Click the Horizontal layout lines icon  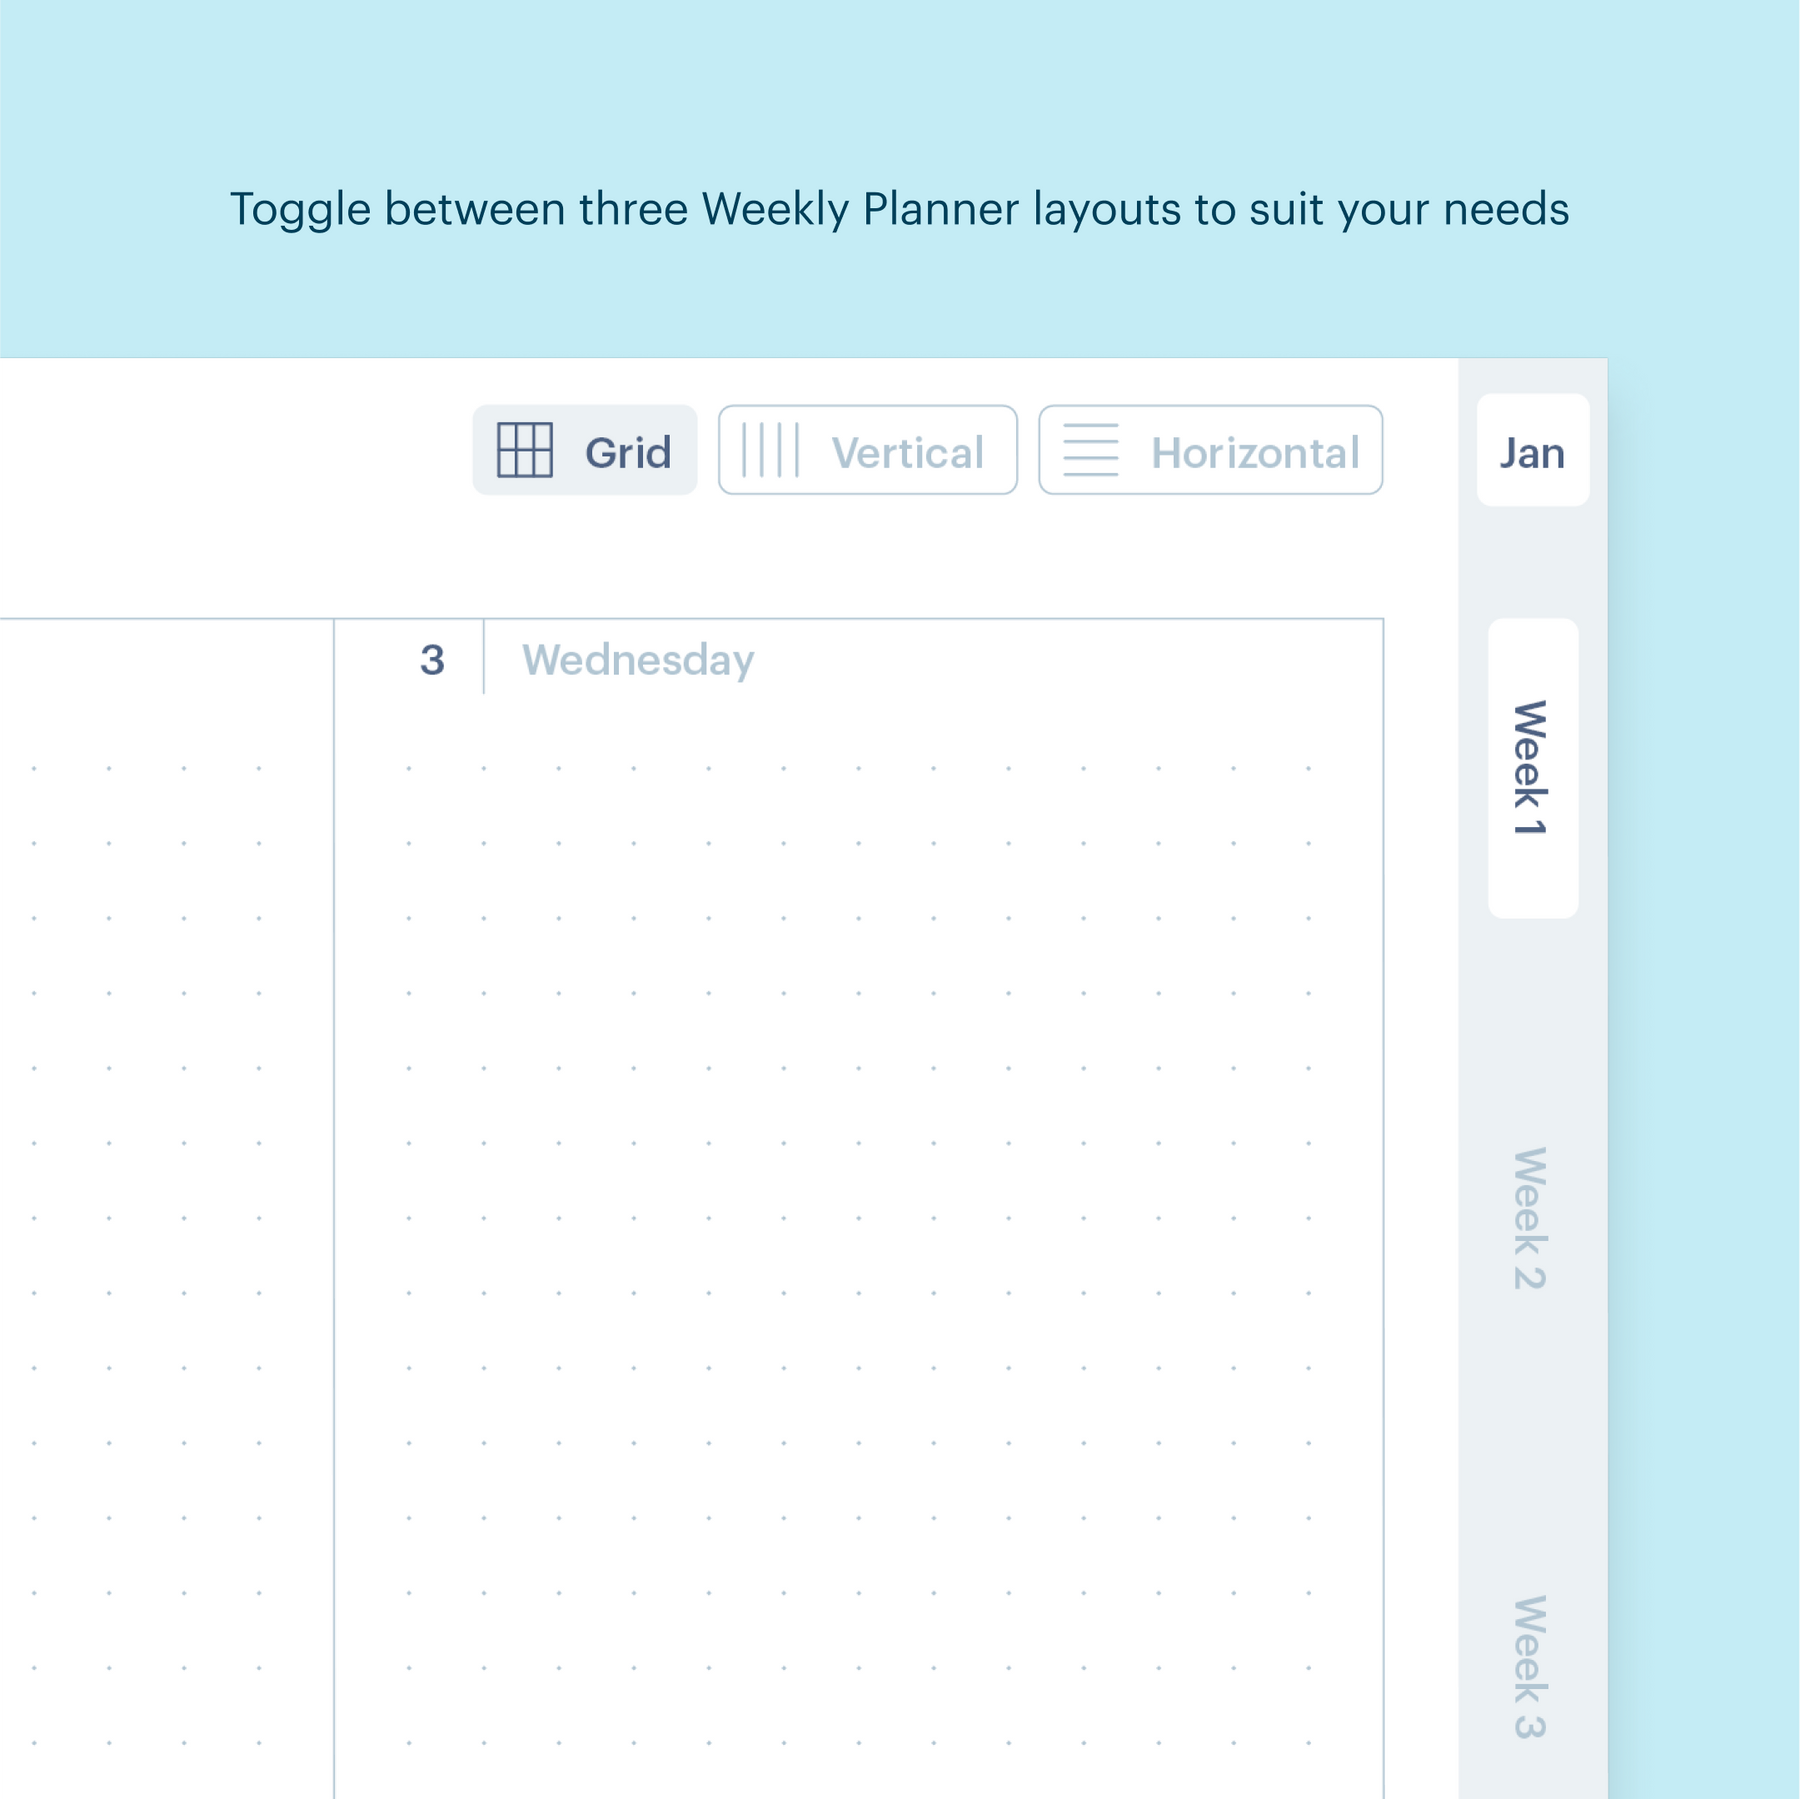click(x=1090, y=450)
